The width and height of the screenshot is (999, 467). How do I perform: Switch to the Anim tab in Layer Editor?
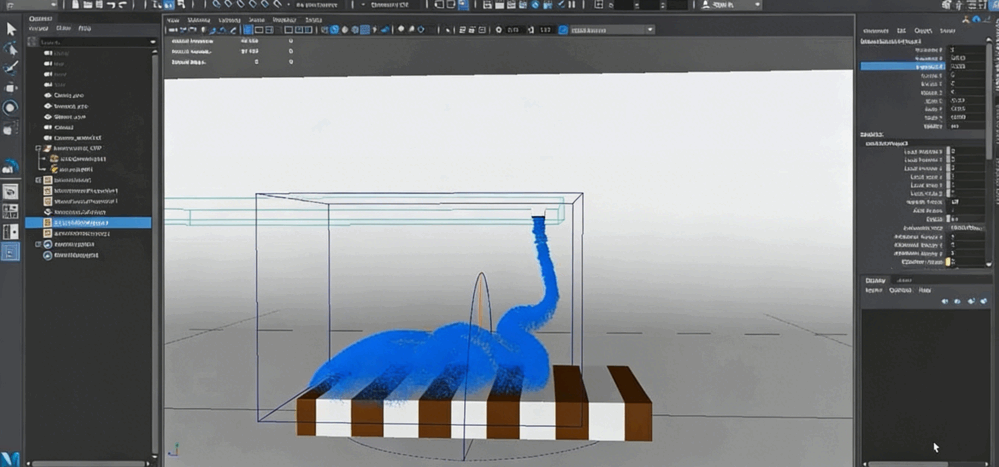[904, 280]
